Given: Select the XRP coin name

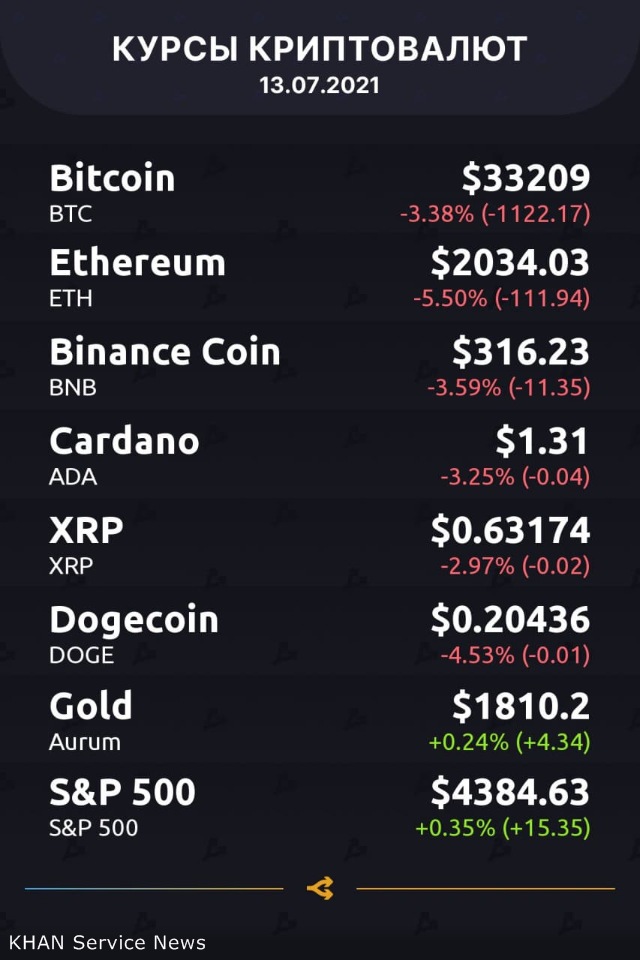Looking at the screenshot, I should [x=86, y=530].
